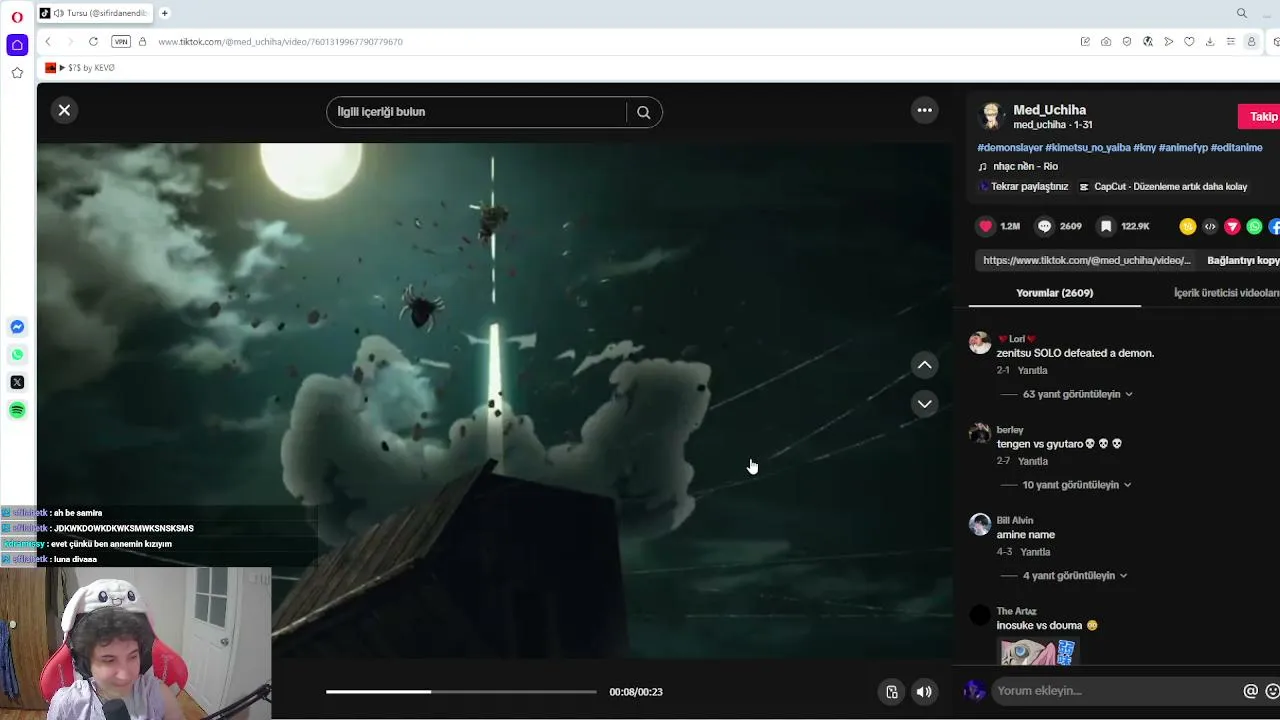Open the #editanime hashtag
1280x720 pixels.
(x=1237, y=148)
